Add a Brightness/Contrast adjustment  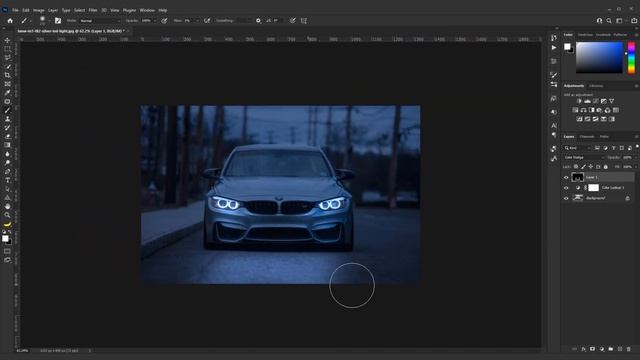tap(579, 101)
